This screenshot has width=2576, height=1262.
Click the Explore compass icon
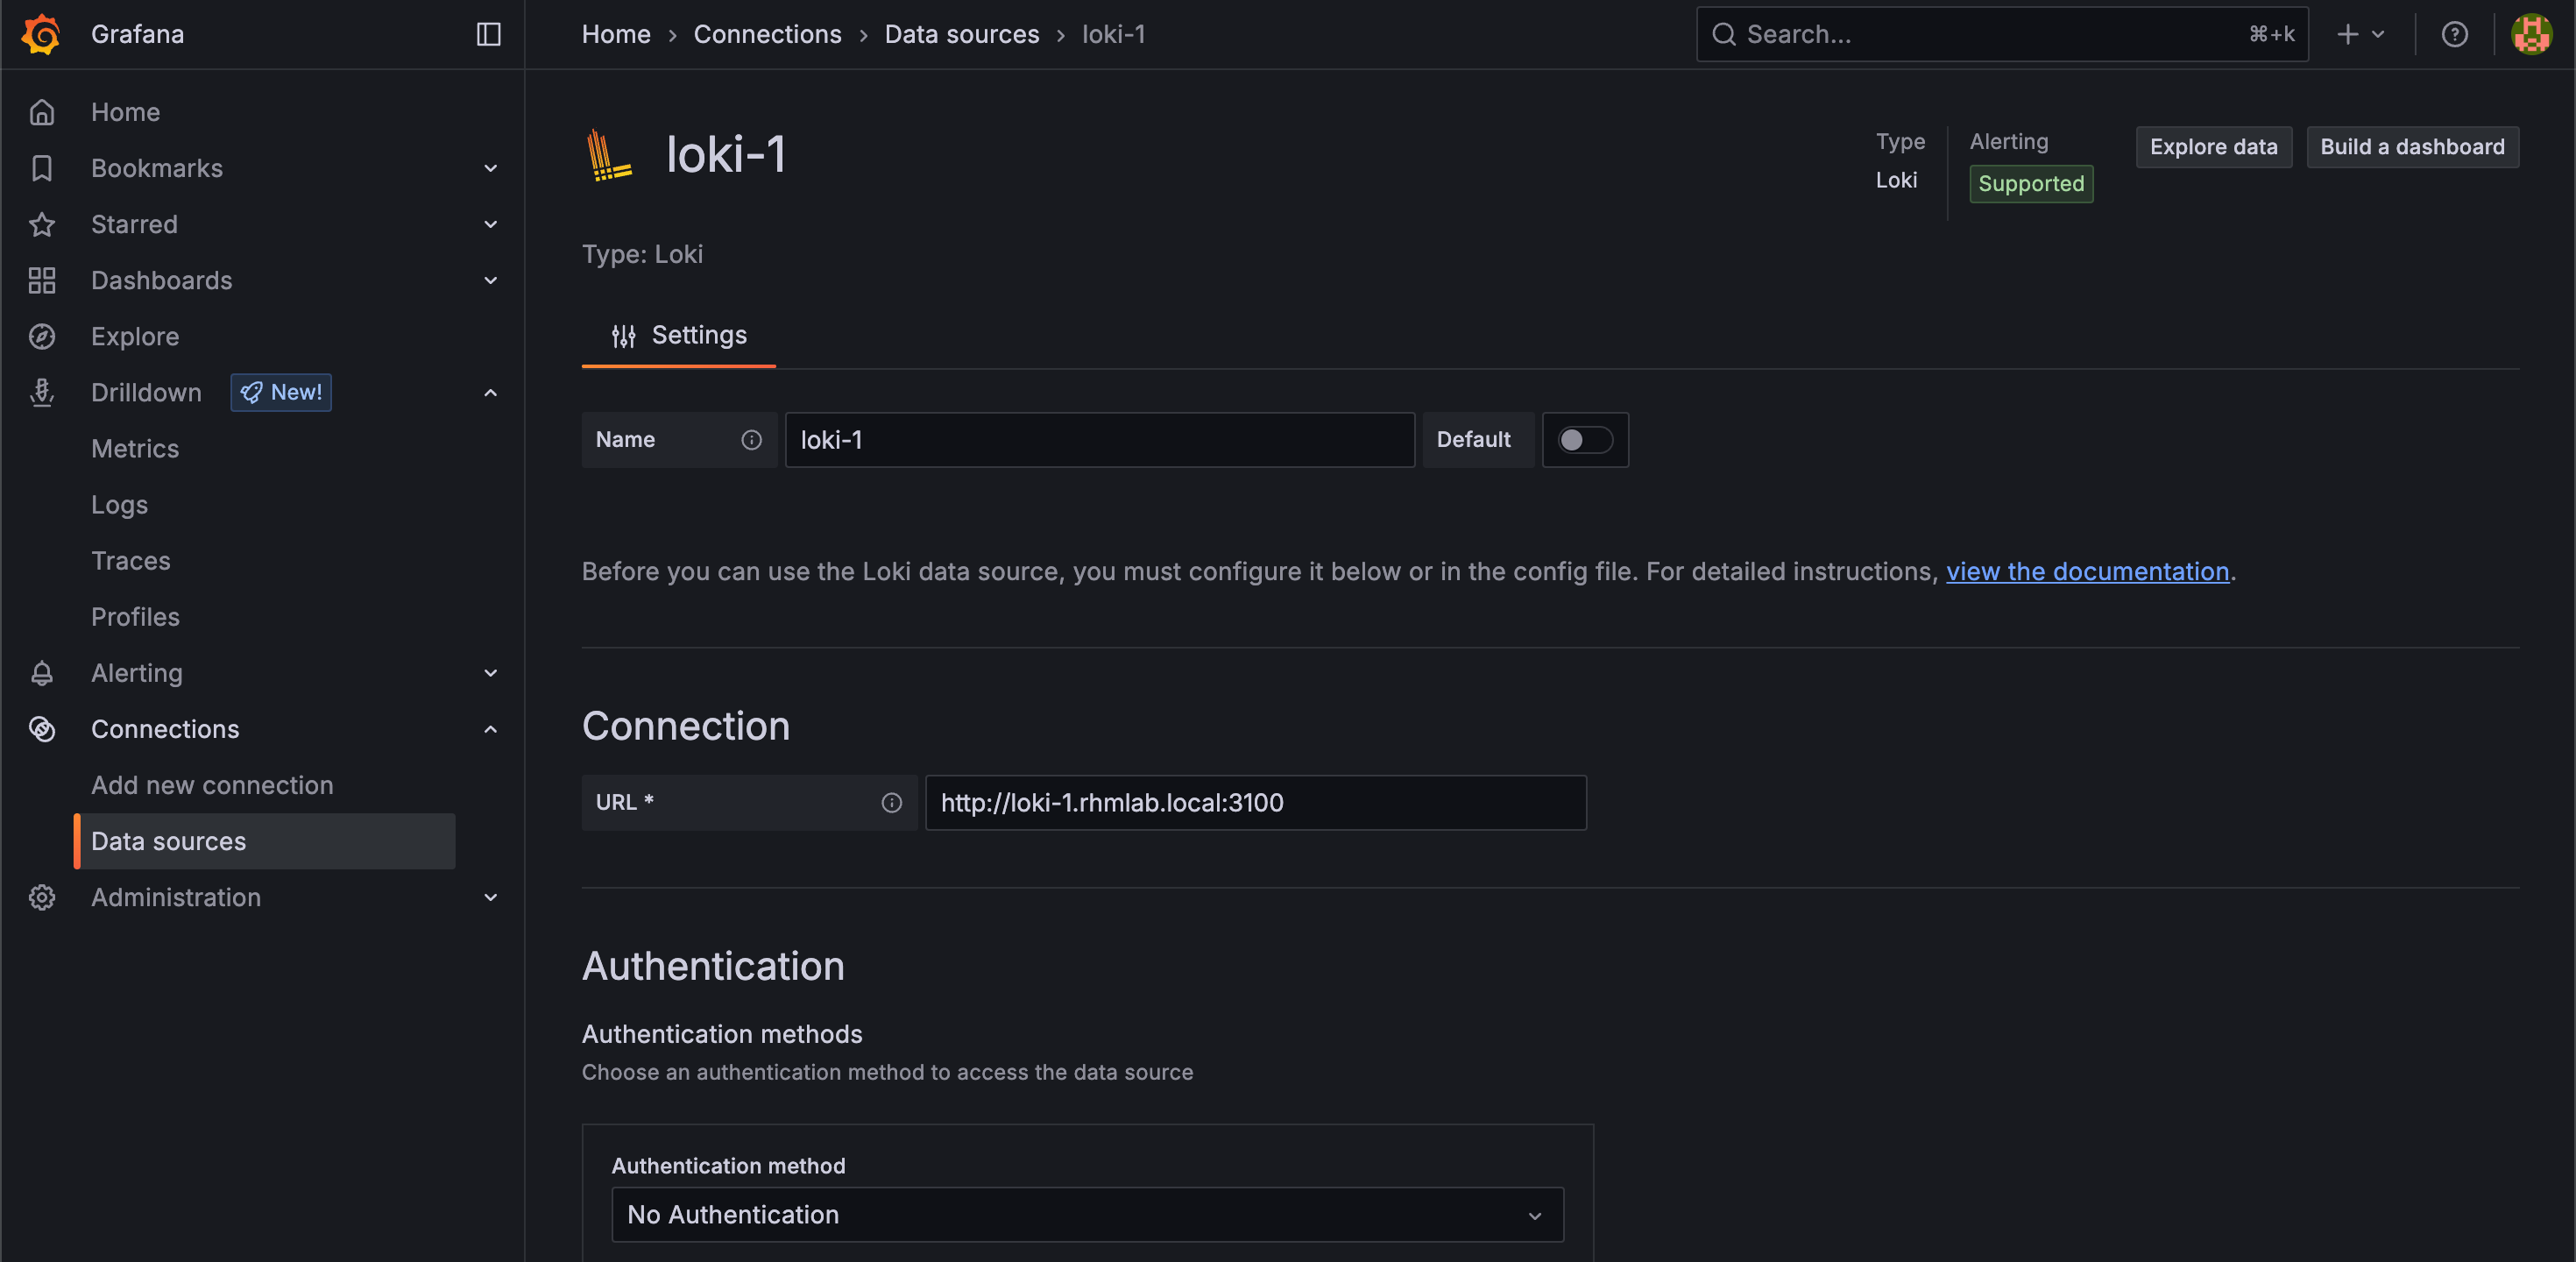click(x=42, y=336)
